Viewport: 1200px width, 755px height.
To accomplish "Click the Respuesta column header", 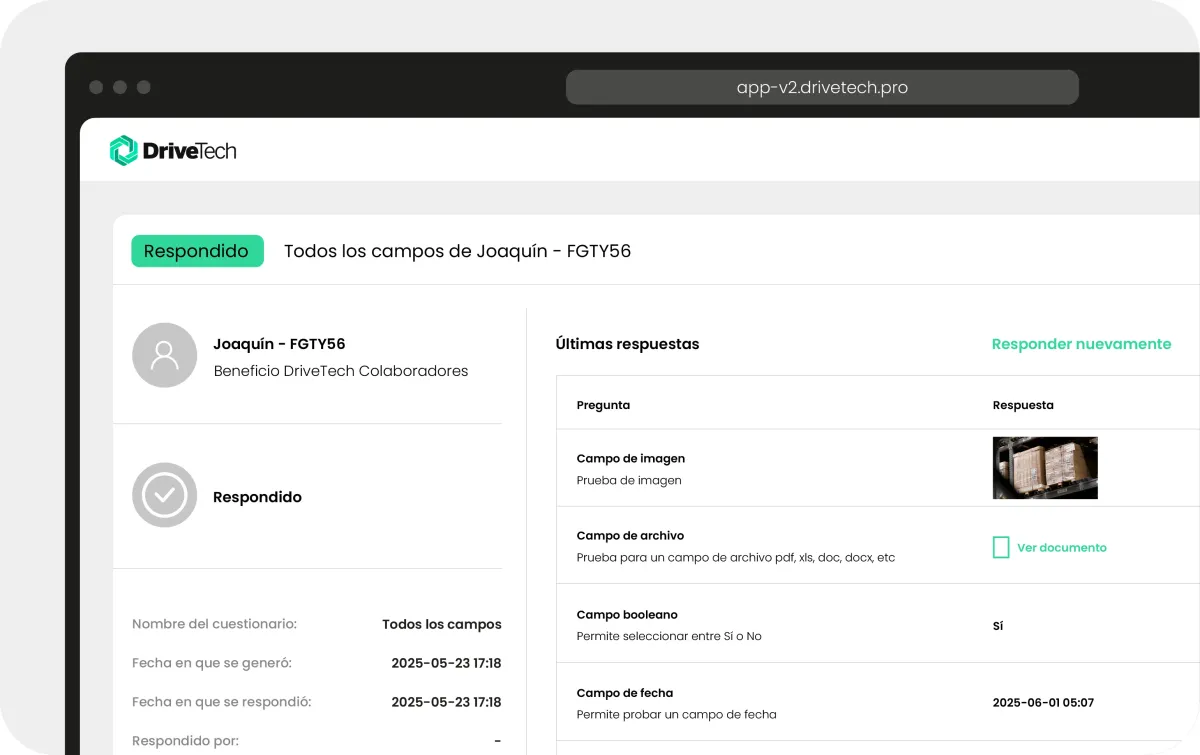I will [x=1023, y=405].
